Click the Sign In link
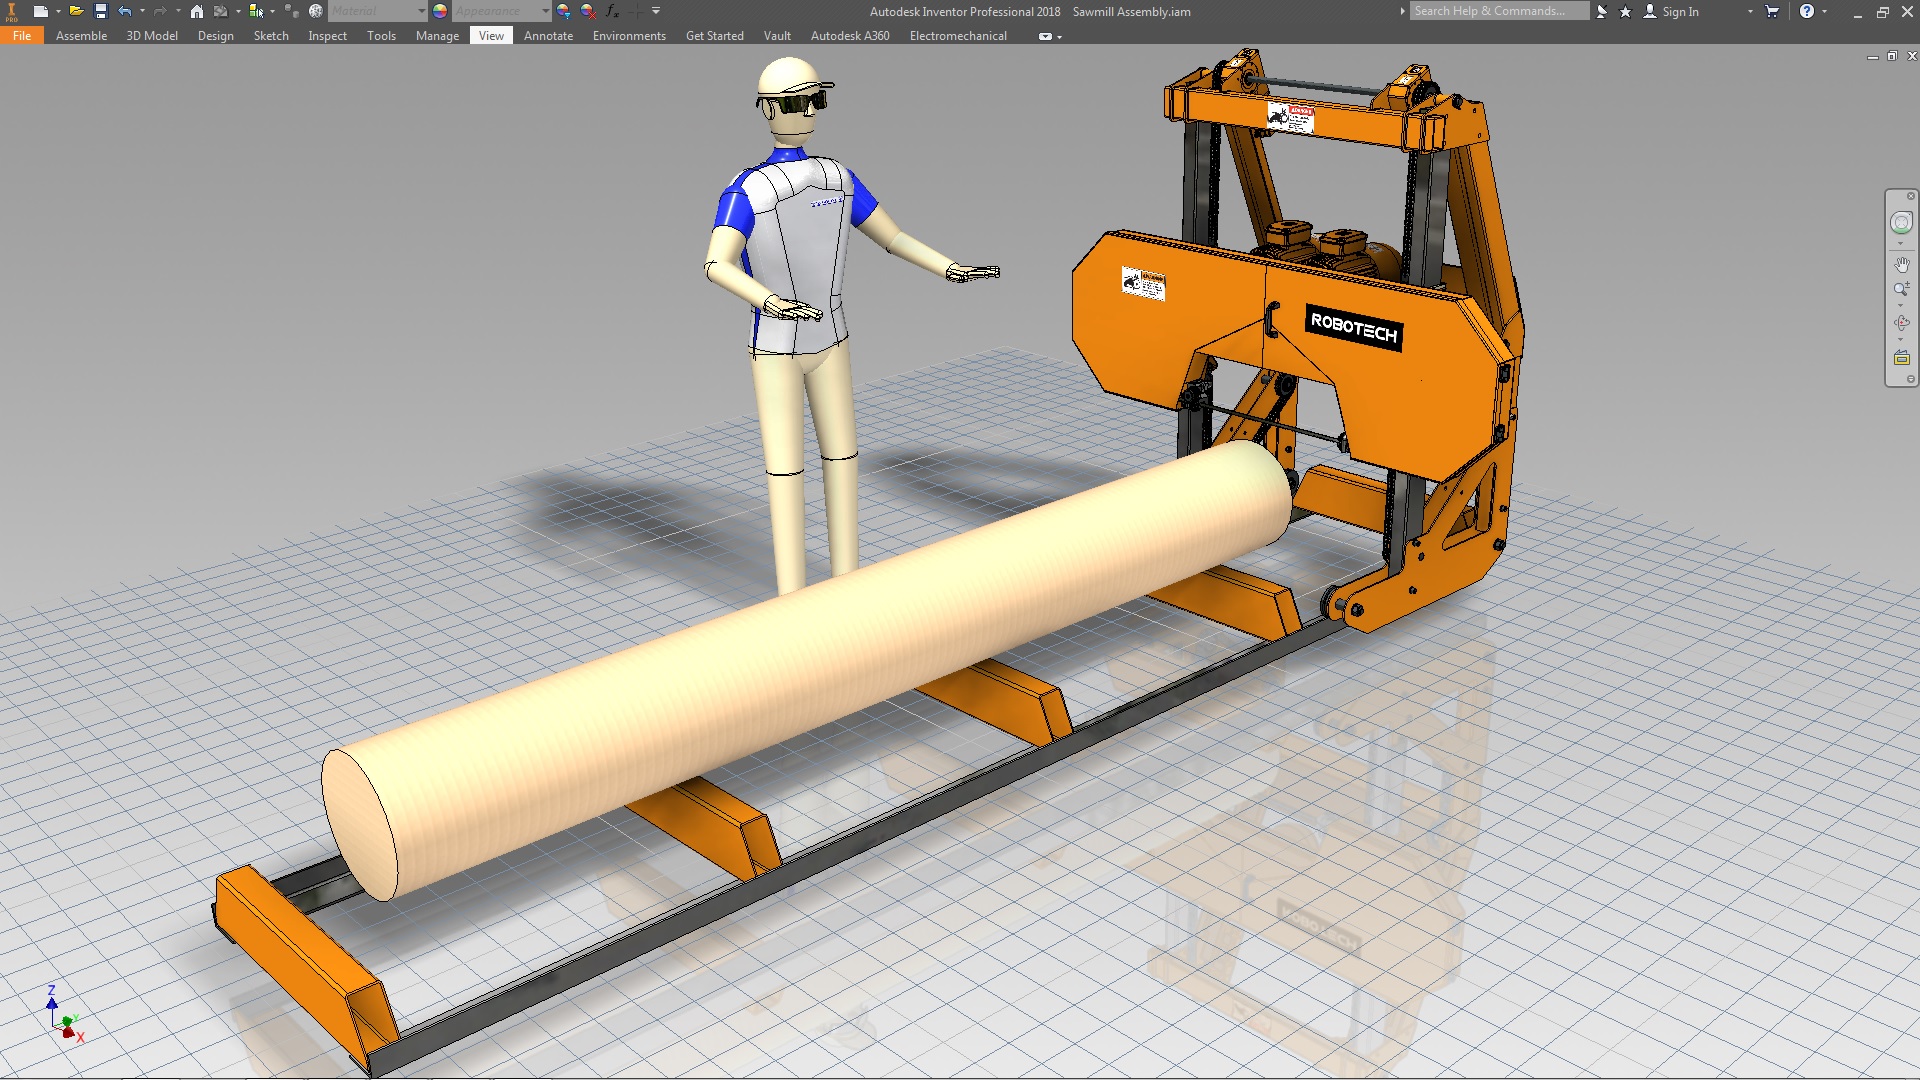 tap(1680, 11)
